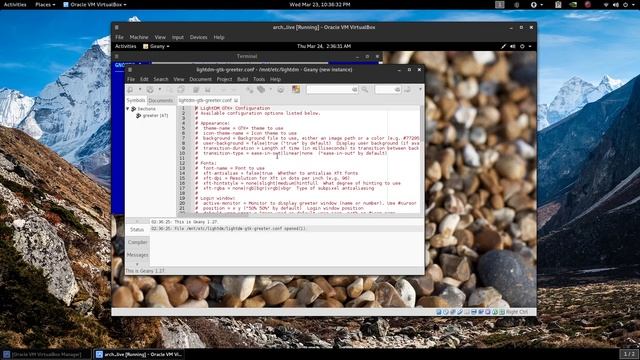Click the 'This is Geany 1.27' status message
This screenshot has height=360, width=640.
click(x=185, y=222)
